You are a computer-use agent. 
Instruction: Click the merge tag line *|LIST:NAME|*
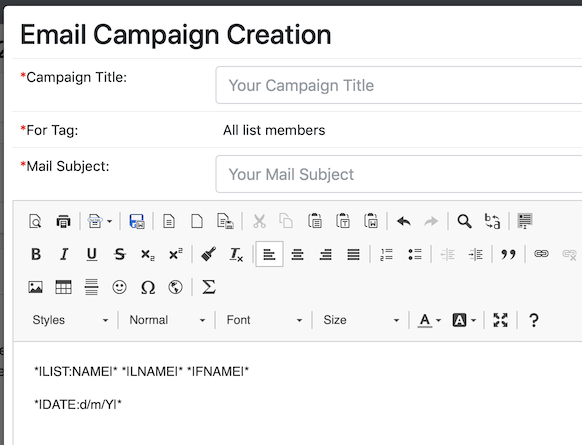click(x=75, y=371)
